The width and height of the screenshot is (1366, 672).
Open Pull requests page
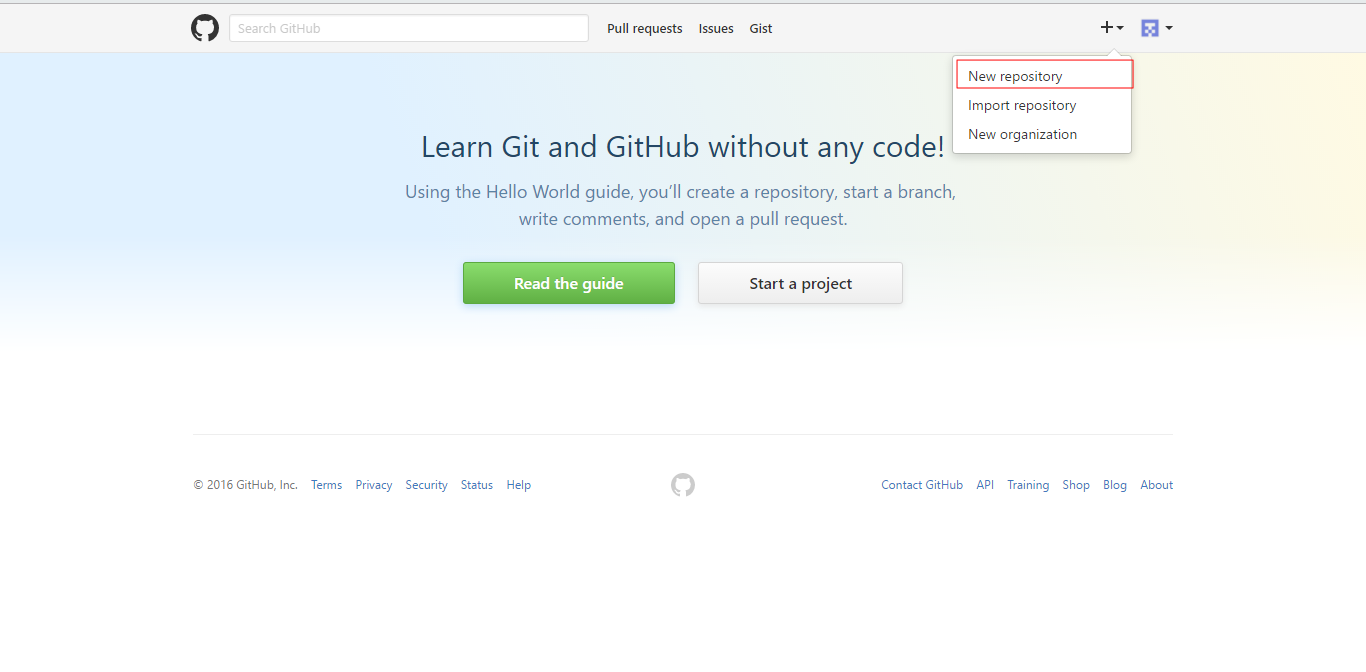click(644, 29)
